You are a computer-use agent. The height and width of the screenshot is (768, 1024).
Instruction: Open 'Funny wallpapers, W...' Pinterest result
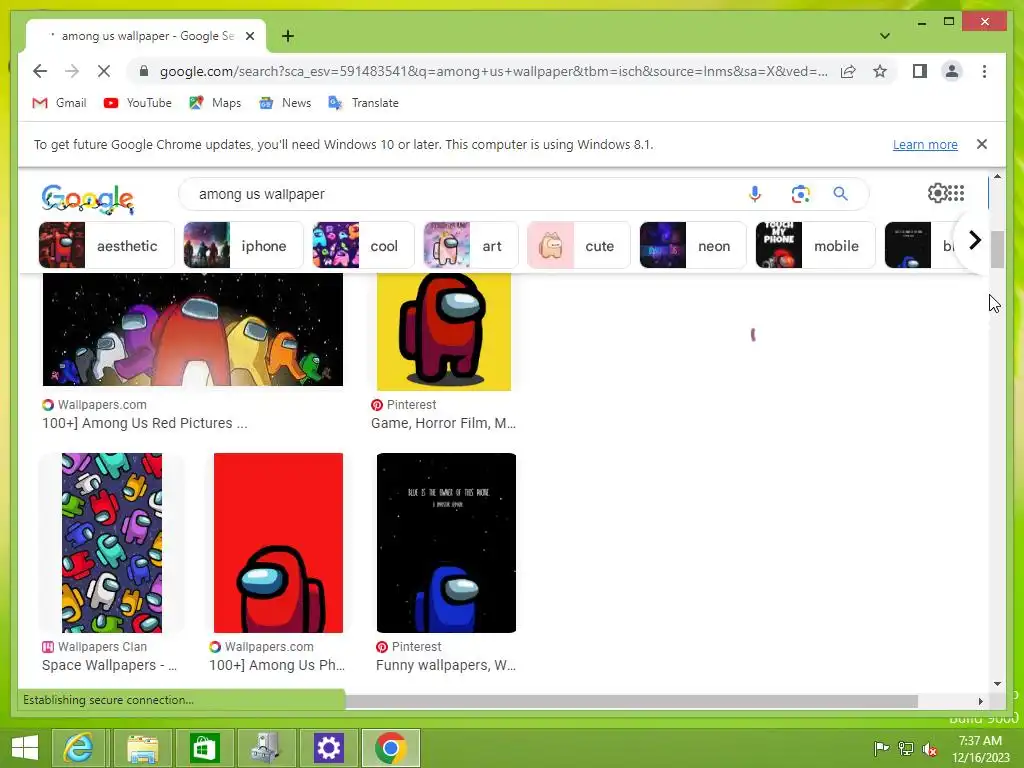pos(445,665)
